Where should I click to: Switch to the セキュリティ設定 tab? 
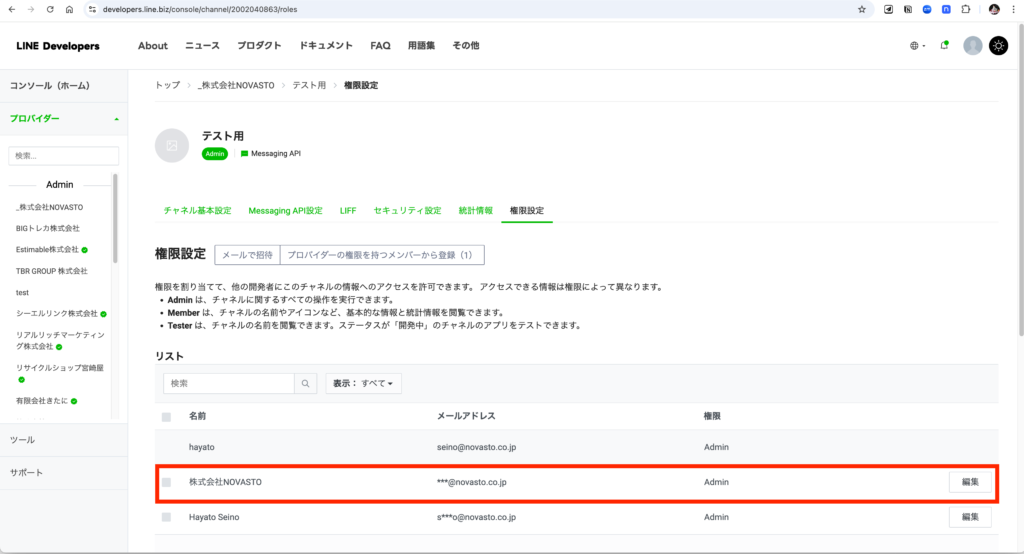[408, 210]
